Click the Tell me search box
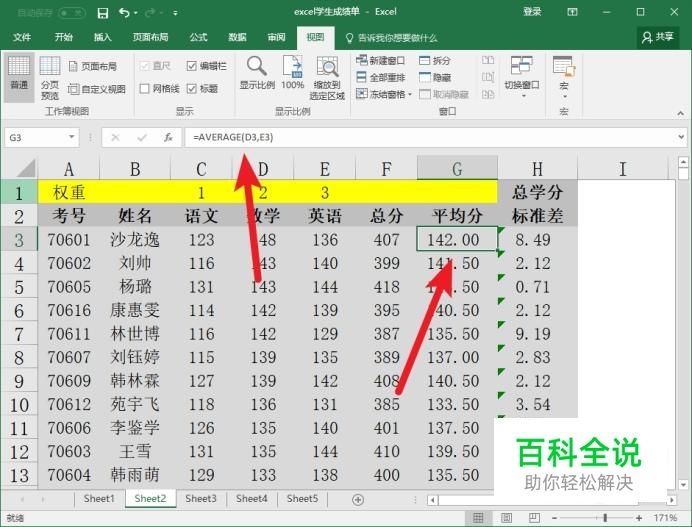 (x=391, y=38)
